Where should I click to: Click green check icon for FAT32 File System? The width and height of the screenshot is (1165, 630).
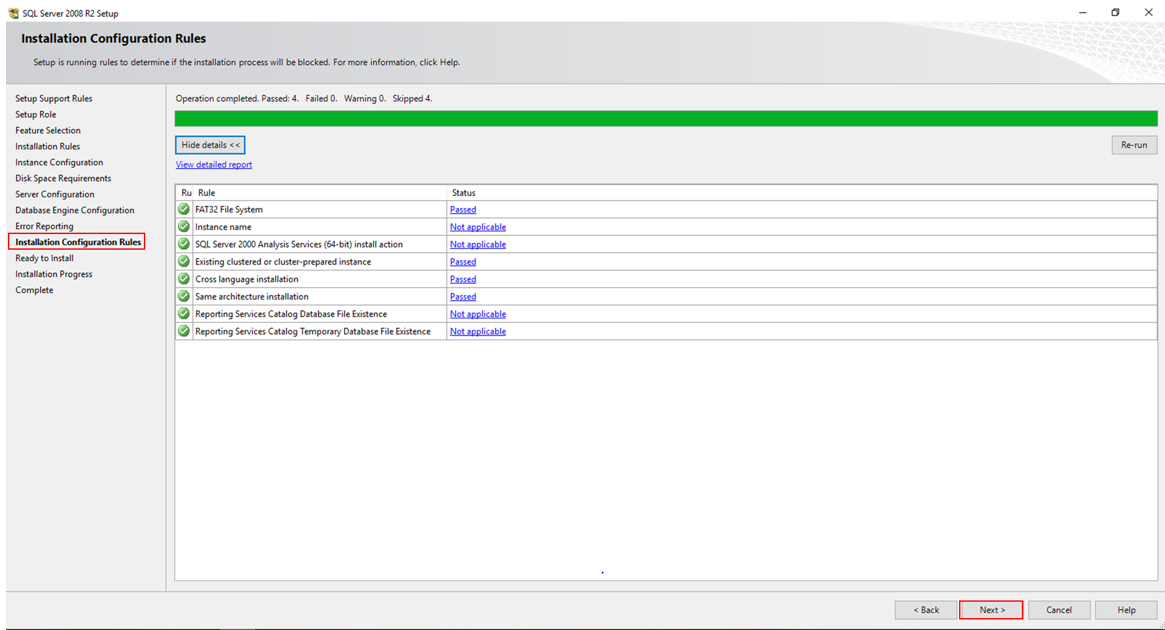(x=184, y=209)
